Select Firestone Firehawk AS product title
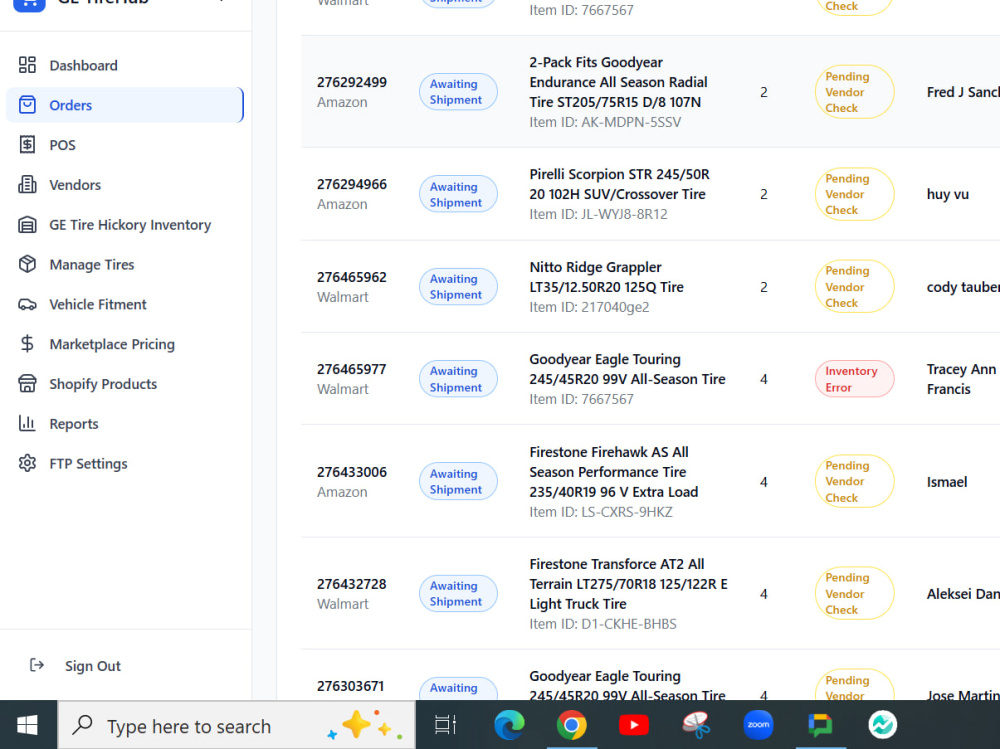Image resolution: width=1000 pixels, height=749 pixels. coord(614,472)
